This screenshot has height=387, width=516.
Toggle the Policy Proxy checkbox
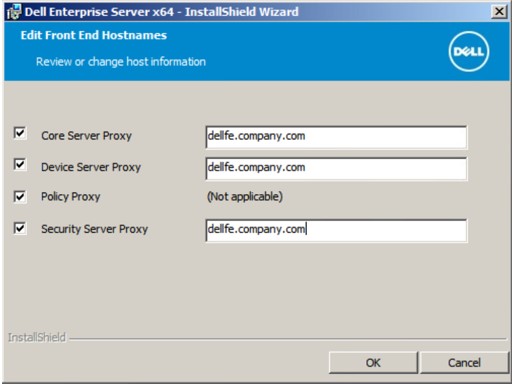click(x=20, y=196)
